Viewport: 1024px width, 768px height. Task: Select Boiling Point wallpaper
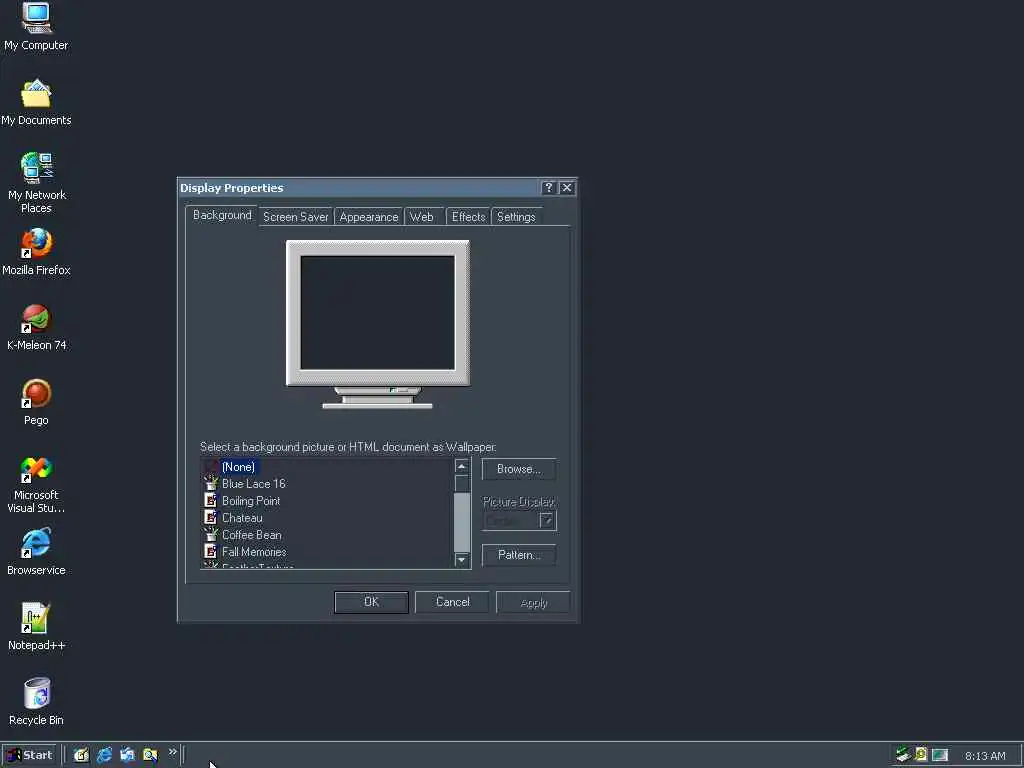[251, 501]
